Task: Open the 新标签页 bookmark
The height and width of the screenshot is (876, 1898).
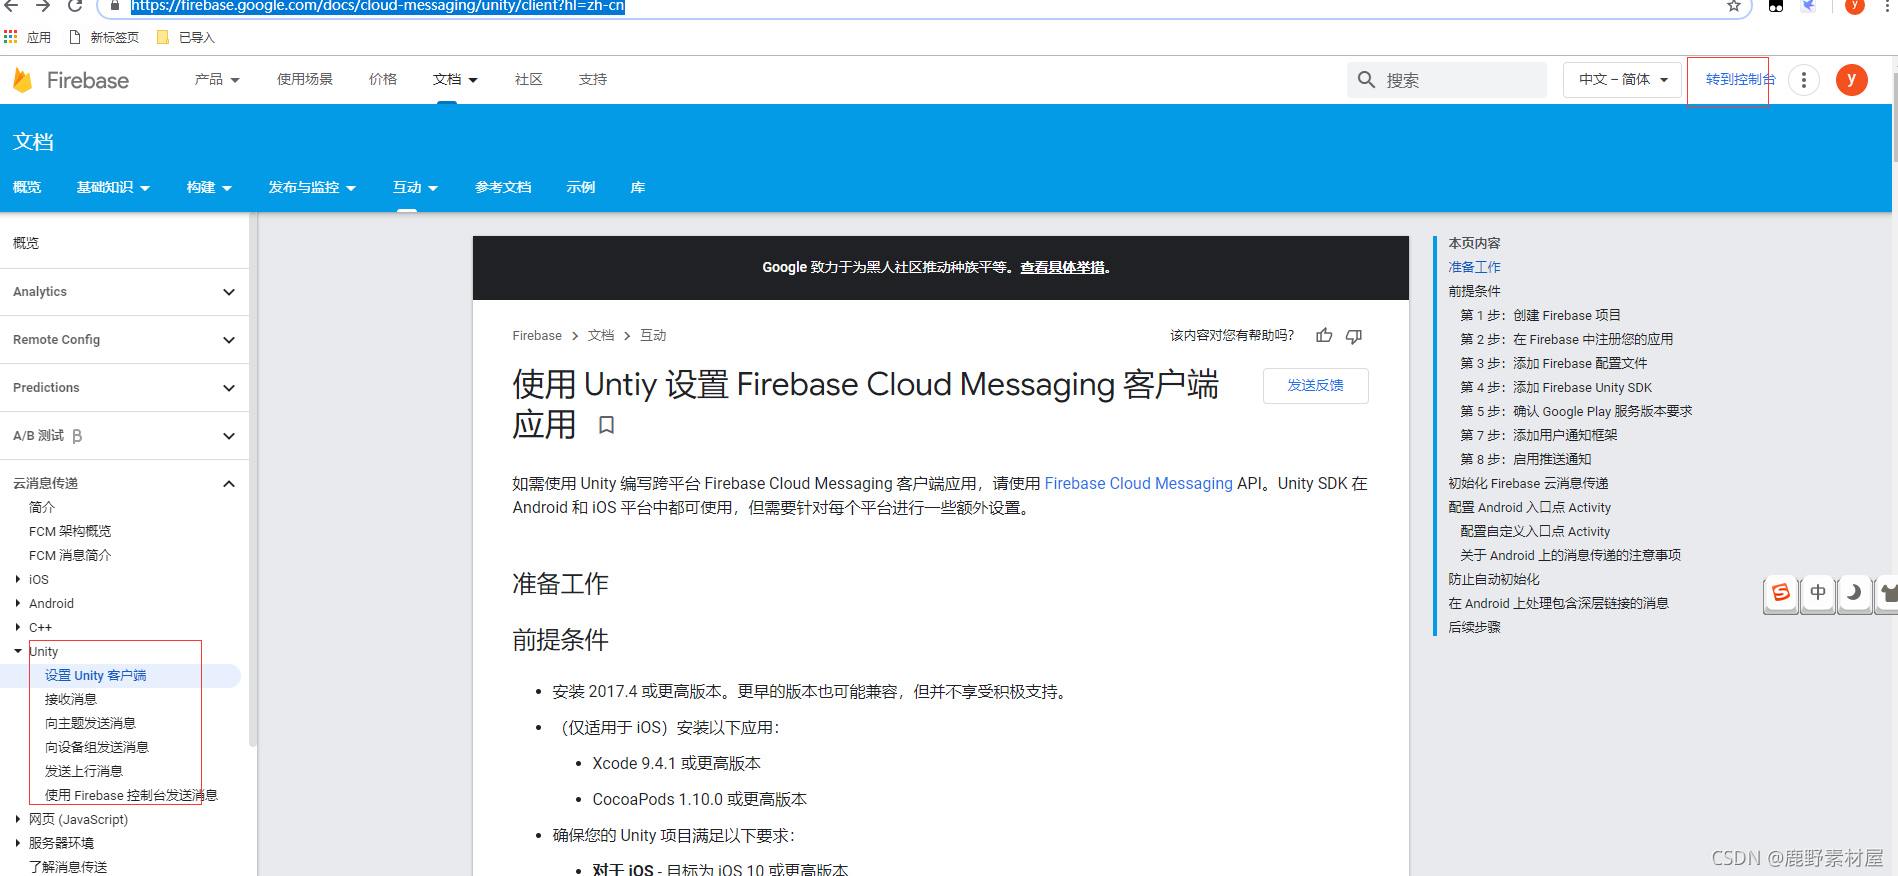Action: click(x=104, y=37)
